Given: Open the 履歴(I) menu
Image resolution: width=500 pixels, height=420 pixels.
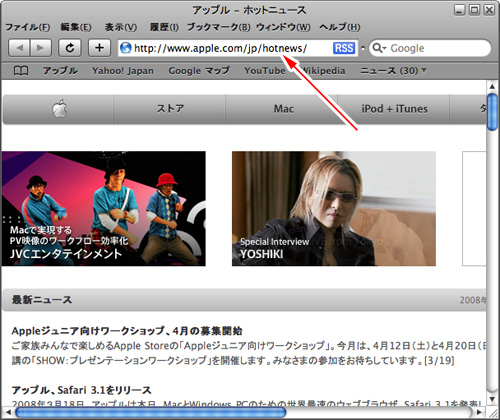Looking at the screenshot, I should point(164,27).
